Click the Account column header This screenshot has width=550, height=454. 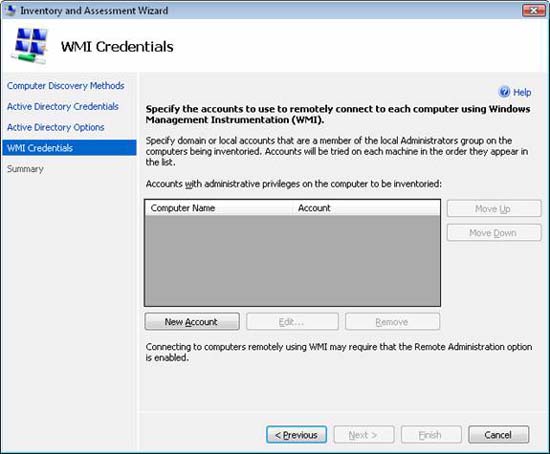[x=367, y=208]
